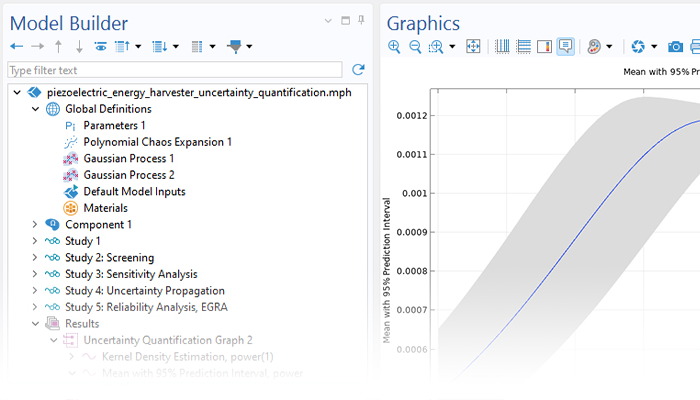
Task: Click the Expand tree icon in Model Builder toolbar
Action: tap(159, 46)
